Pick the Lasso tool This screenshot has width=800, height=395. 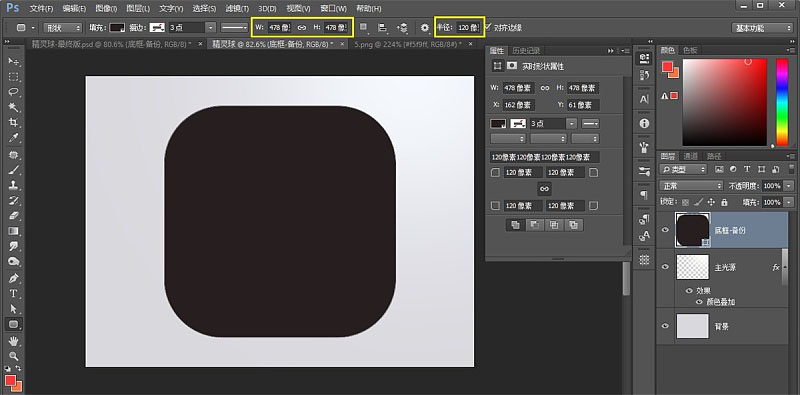[14, 92]
